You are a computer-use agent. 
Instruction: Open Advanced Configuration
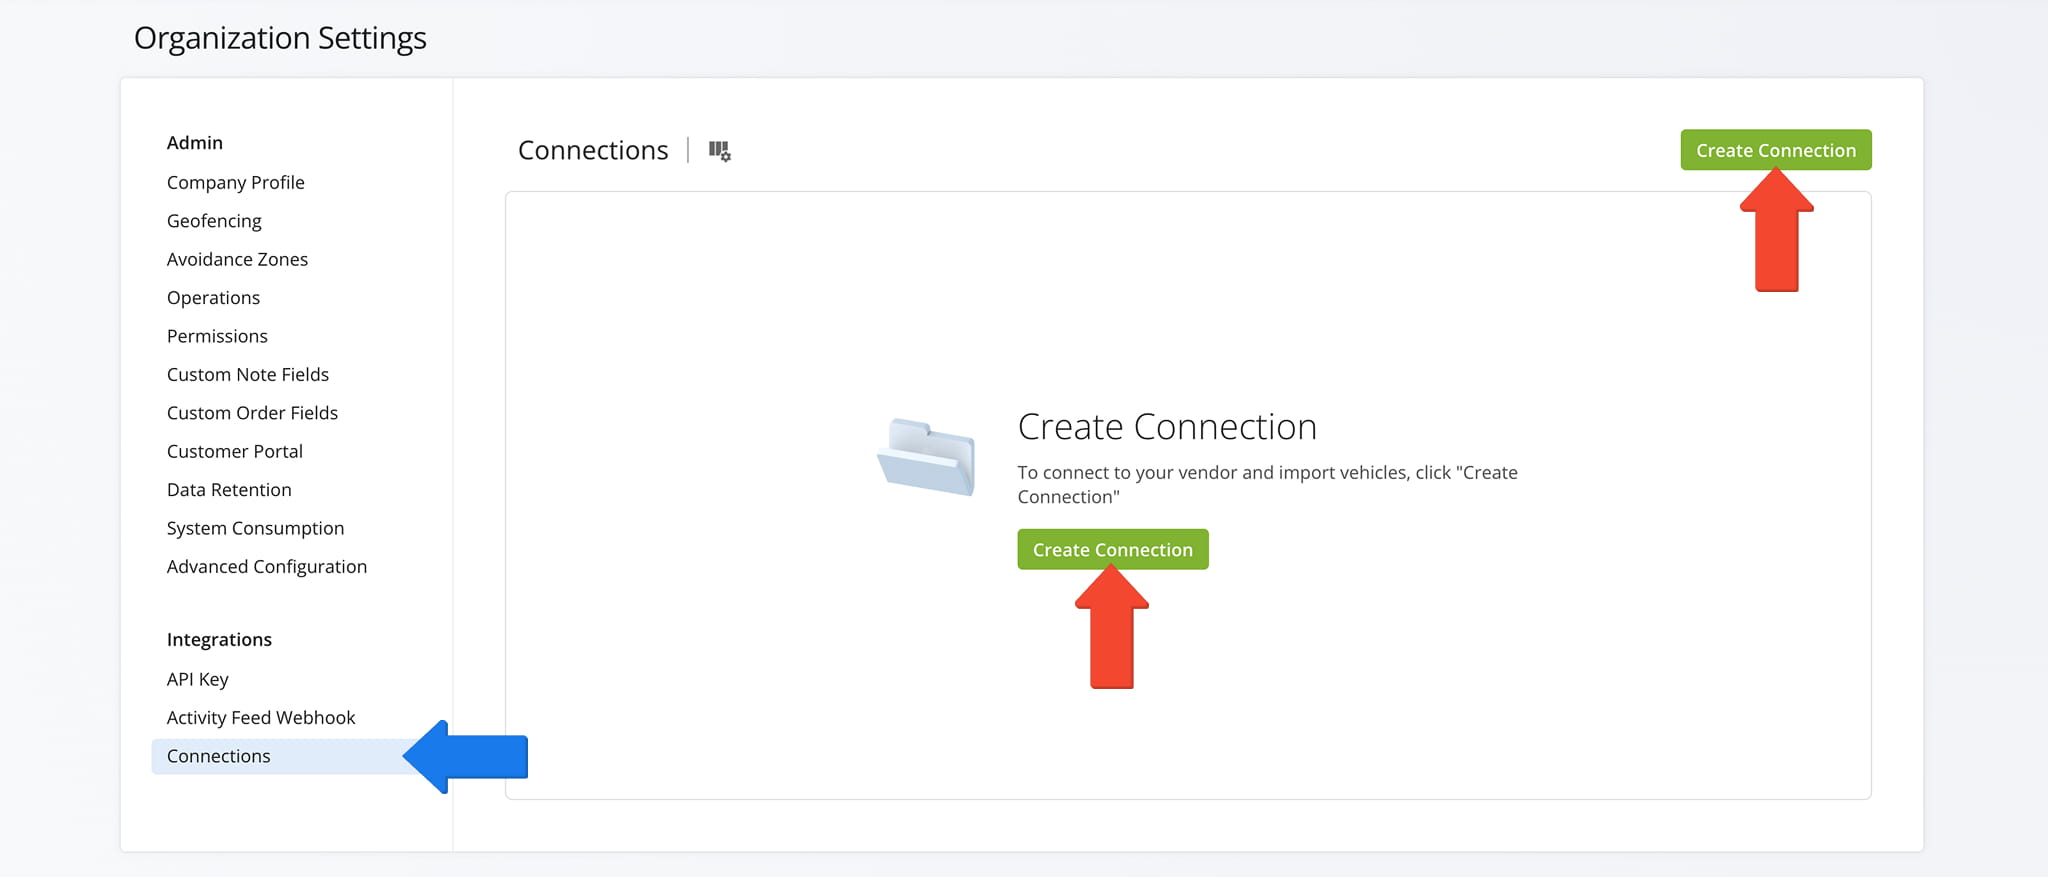[266, 567]
